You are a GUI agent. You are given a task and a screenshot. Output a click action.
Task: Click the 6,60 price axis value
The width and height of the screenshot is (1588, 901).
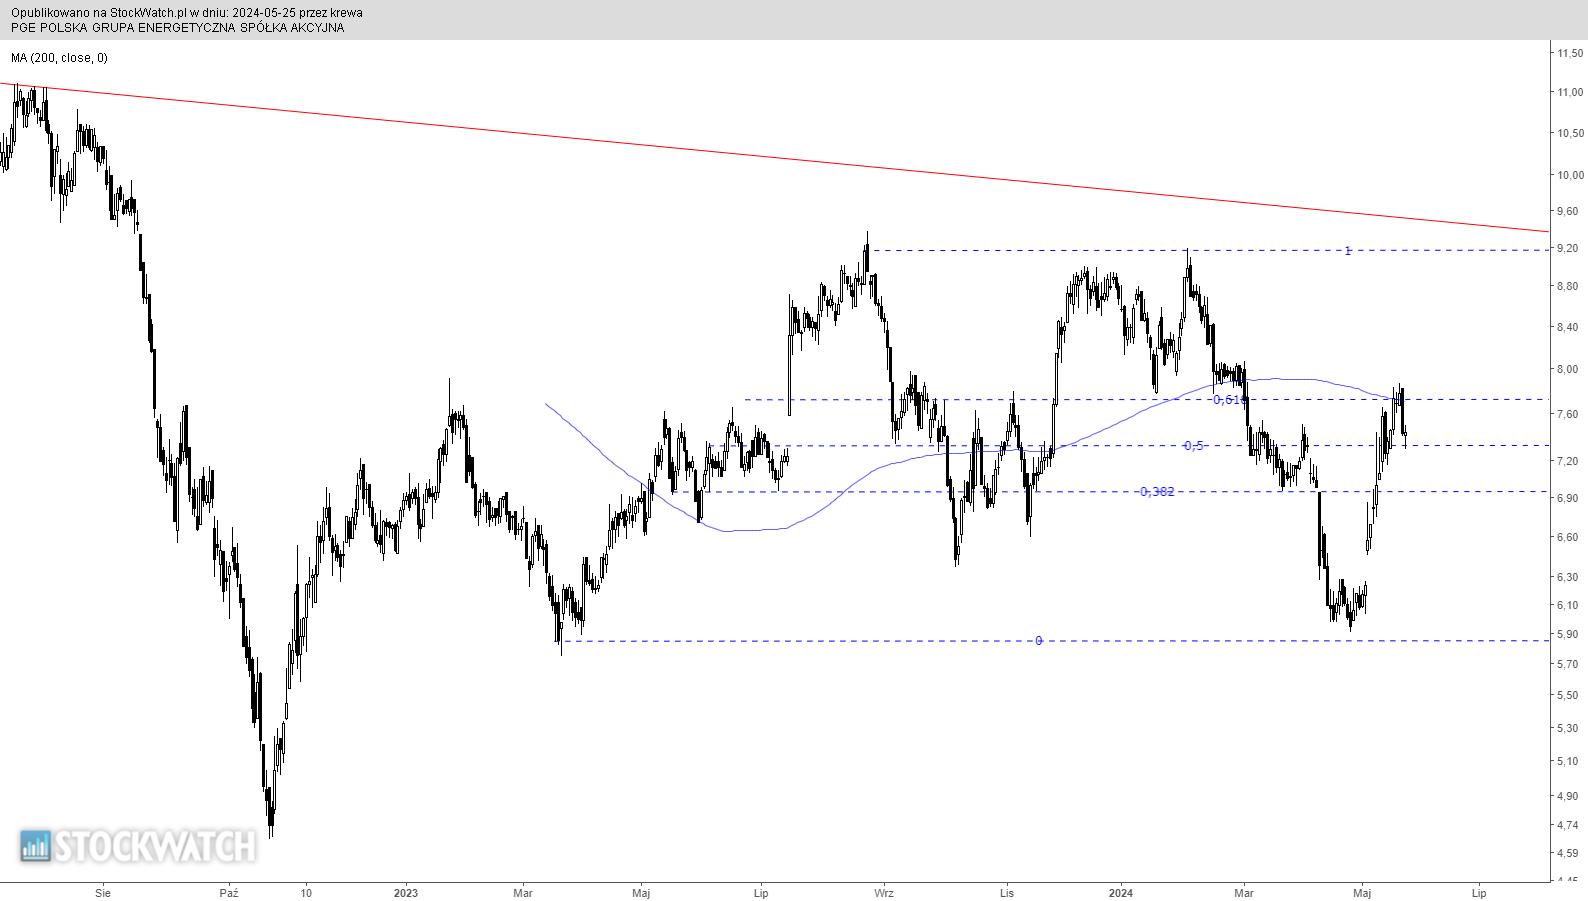coord(1567,537)
